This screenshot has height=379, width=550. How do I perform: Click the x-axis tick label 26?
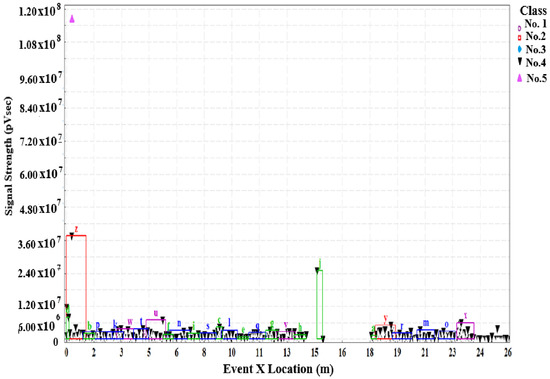coord(508,352)
